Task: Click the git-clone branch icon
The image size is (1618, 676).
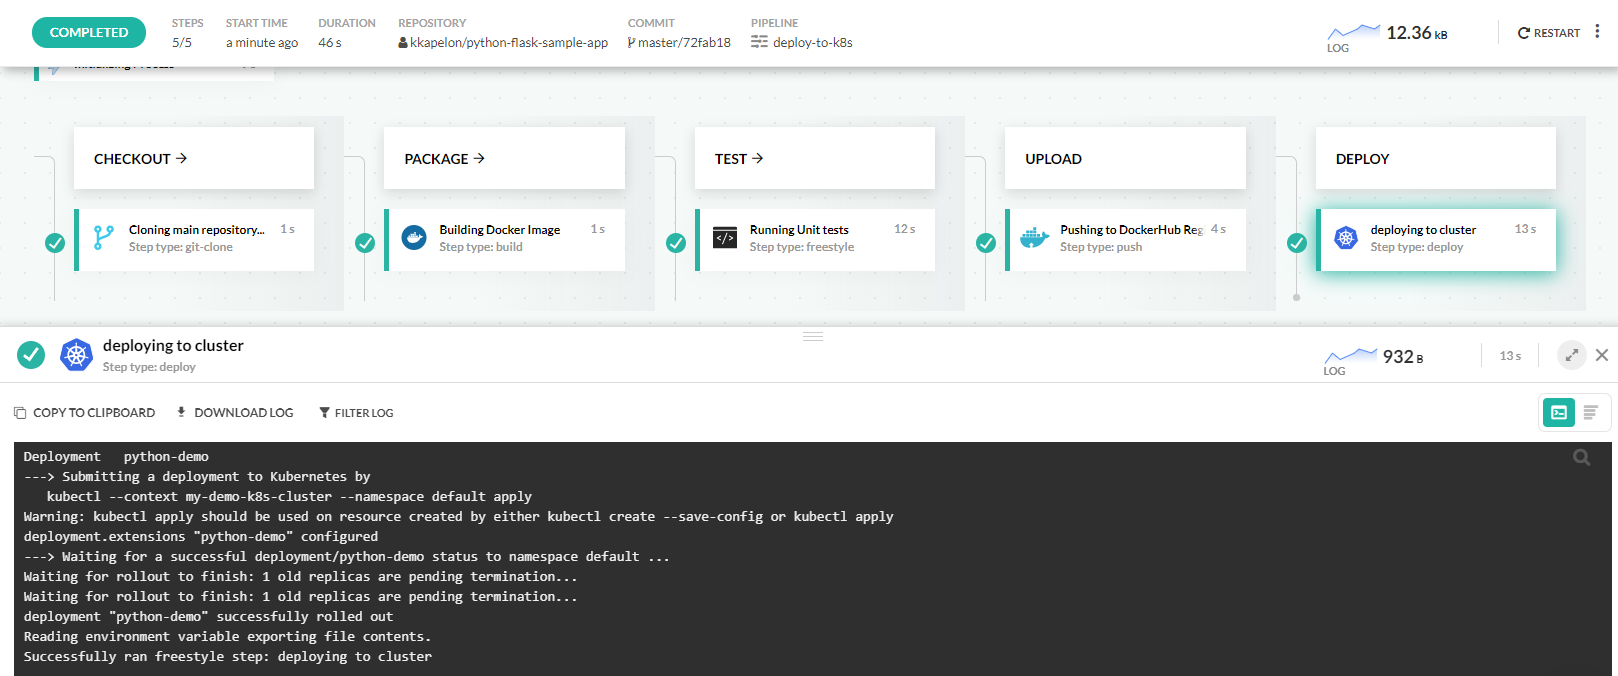Action: 103,238
